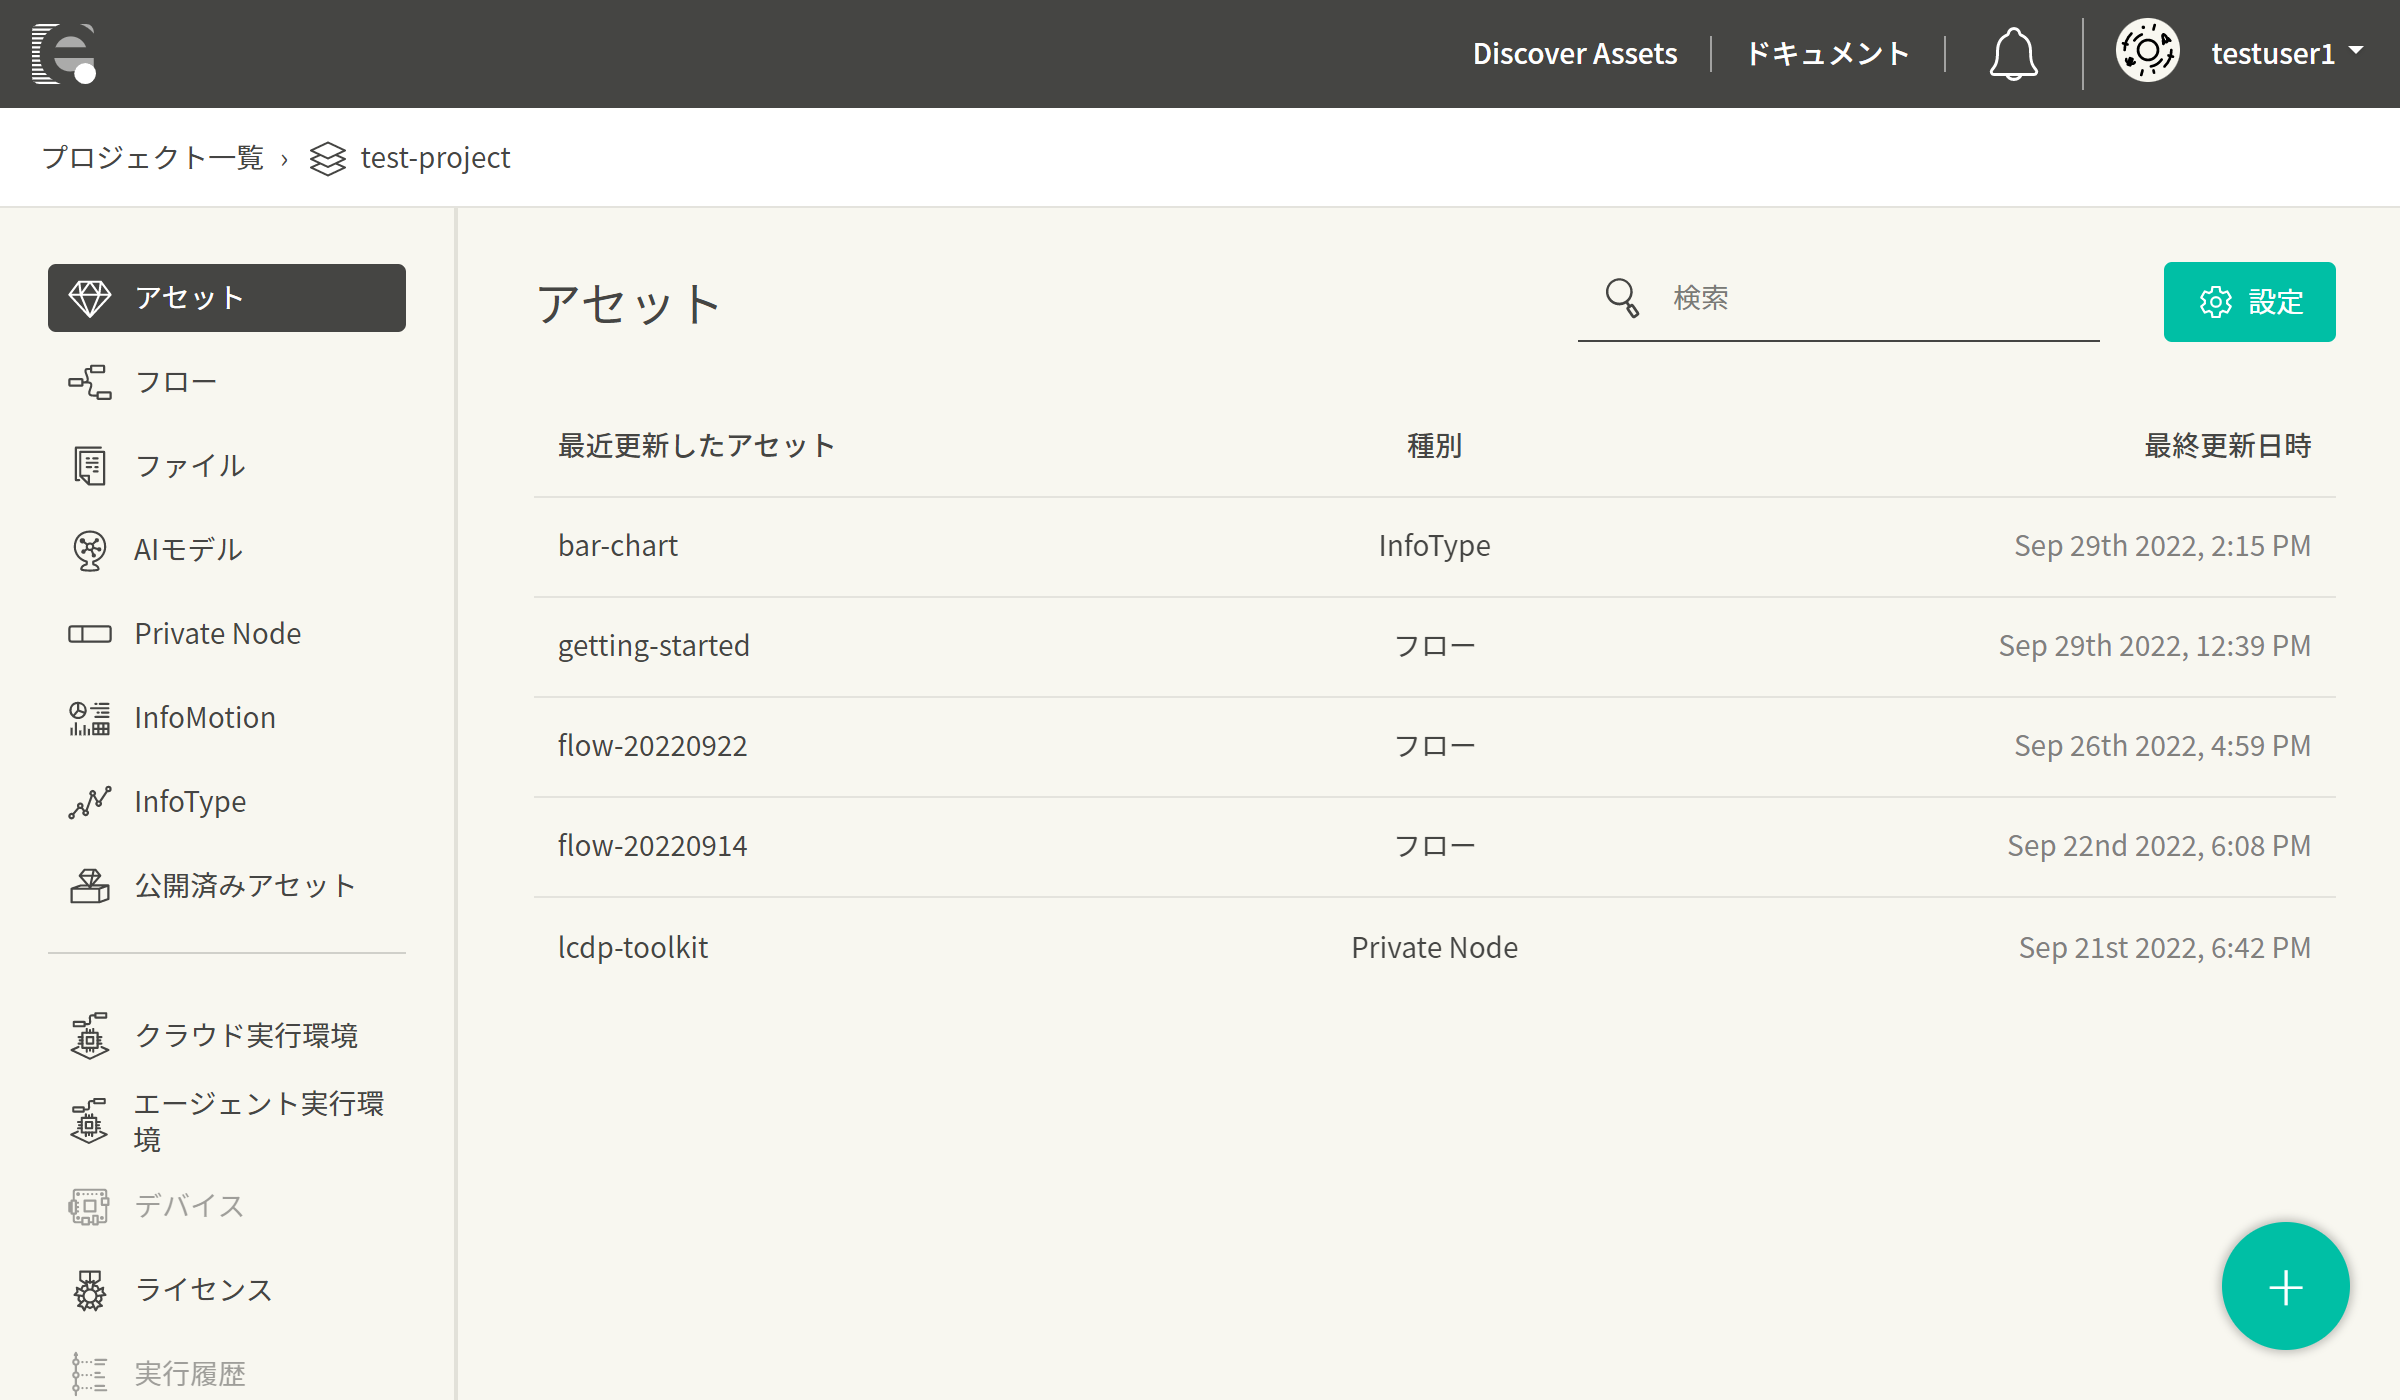Image resolution: width=2400 pixels, height=1400 pixels.
Task: Open エージェント実行環境 sidebar label
Action: 260,1121
